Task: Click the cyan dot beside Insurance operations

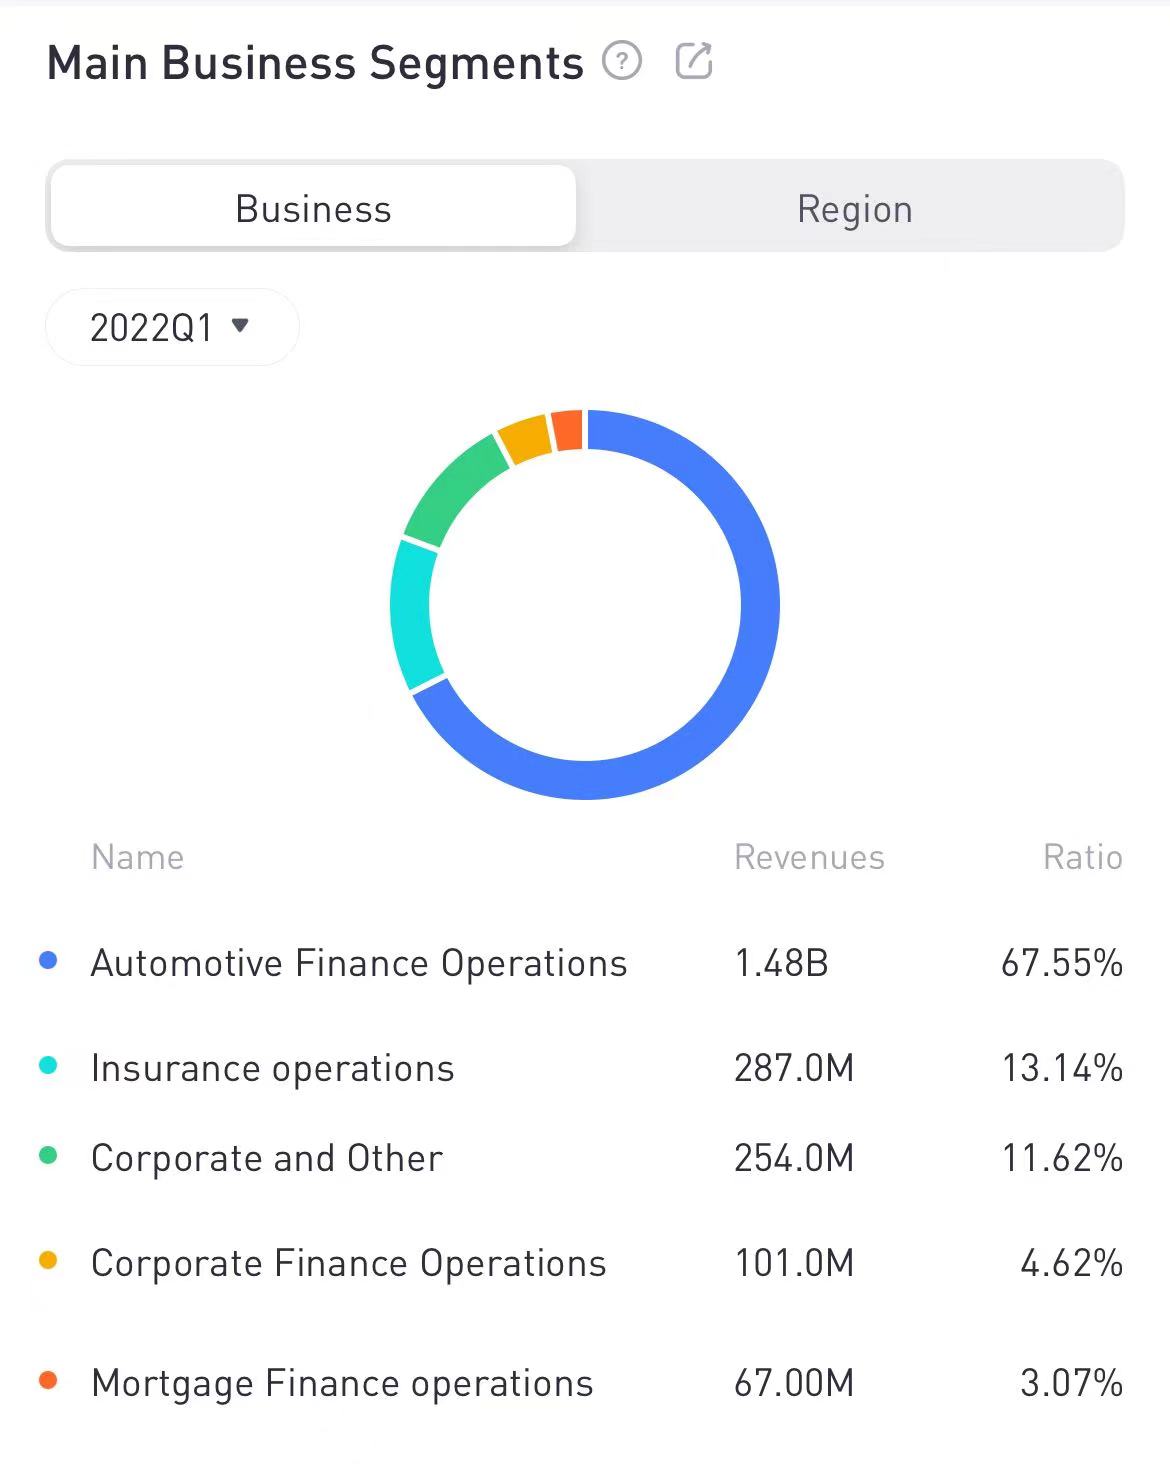Action: pyautogui.click(x=48, y=1066)
